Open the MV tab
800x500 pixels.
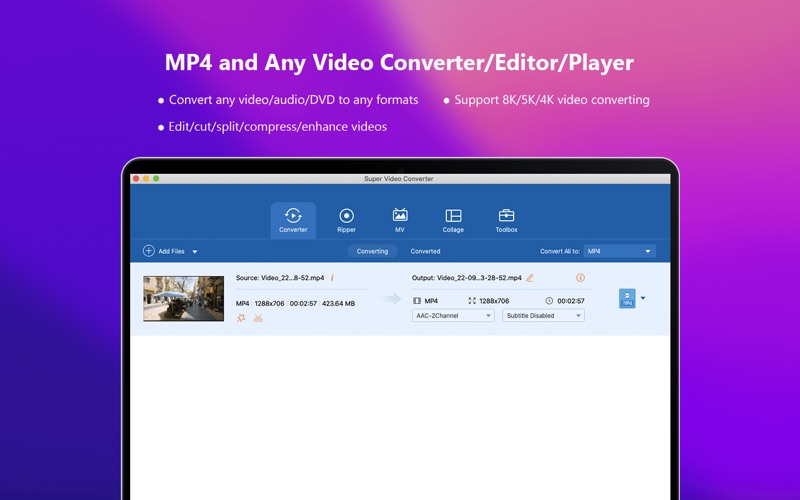tap(400, 220)
